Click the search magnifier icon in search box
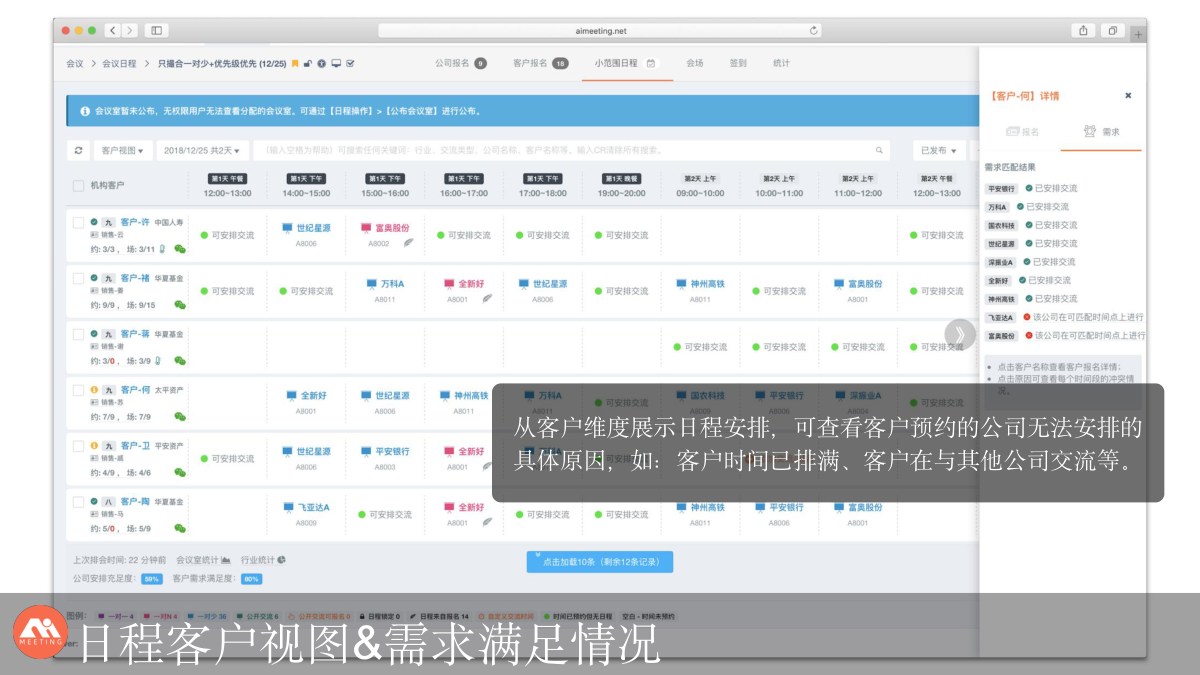The width and height of the screenshot is (1200, 675). [880, 151]
